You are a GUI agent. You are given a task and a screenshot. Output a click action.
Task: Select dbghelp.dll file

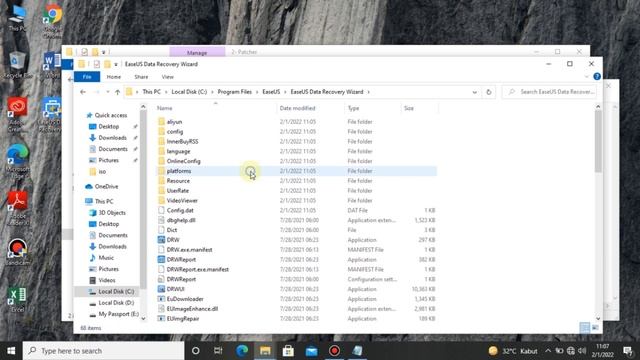181,220
